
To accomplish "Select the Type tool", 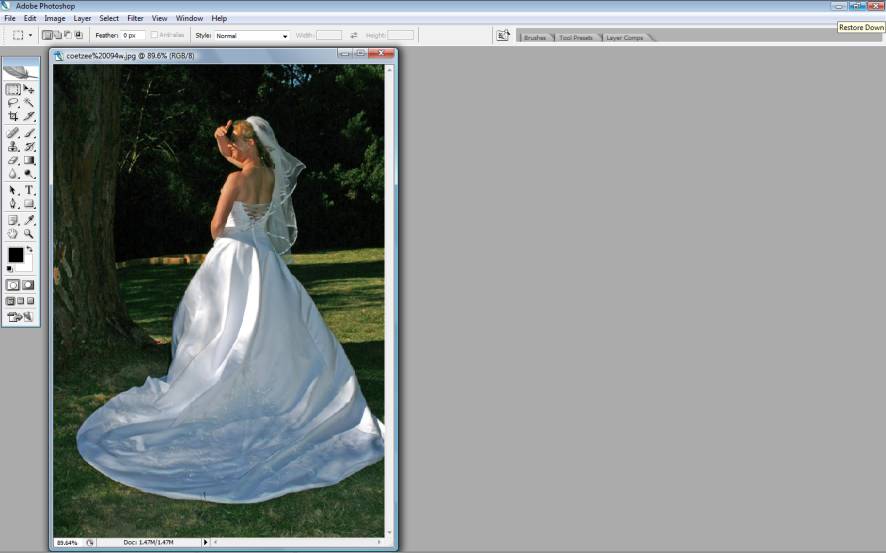I will click(29, 190).
